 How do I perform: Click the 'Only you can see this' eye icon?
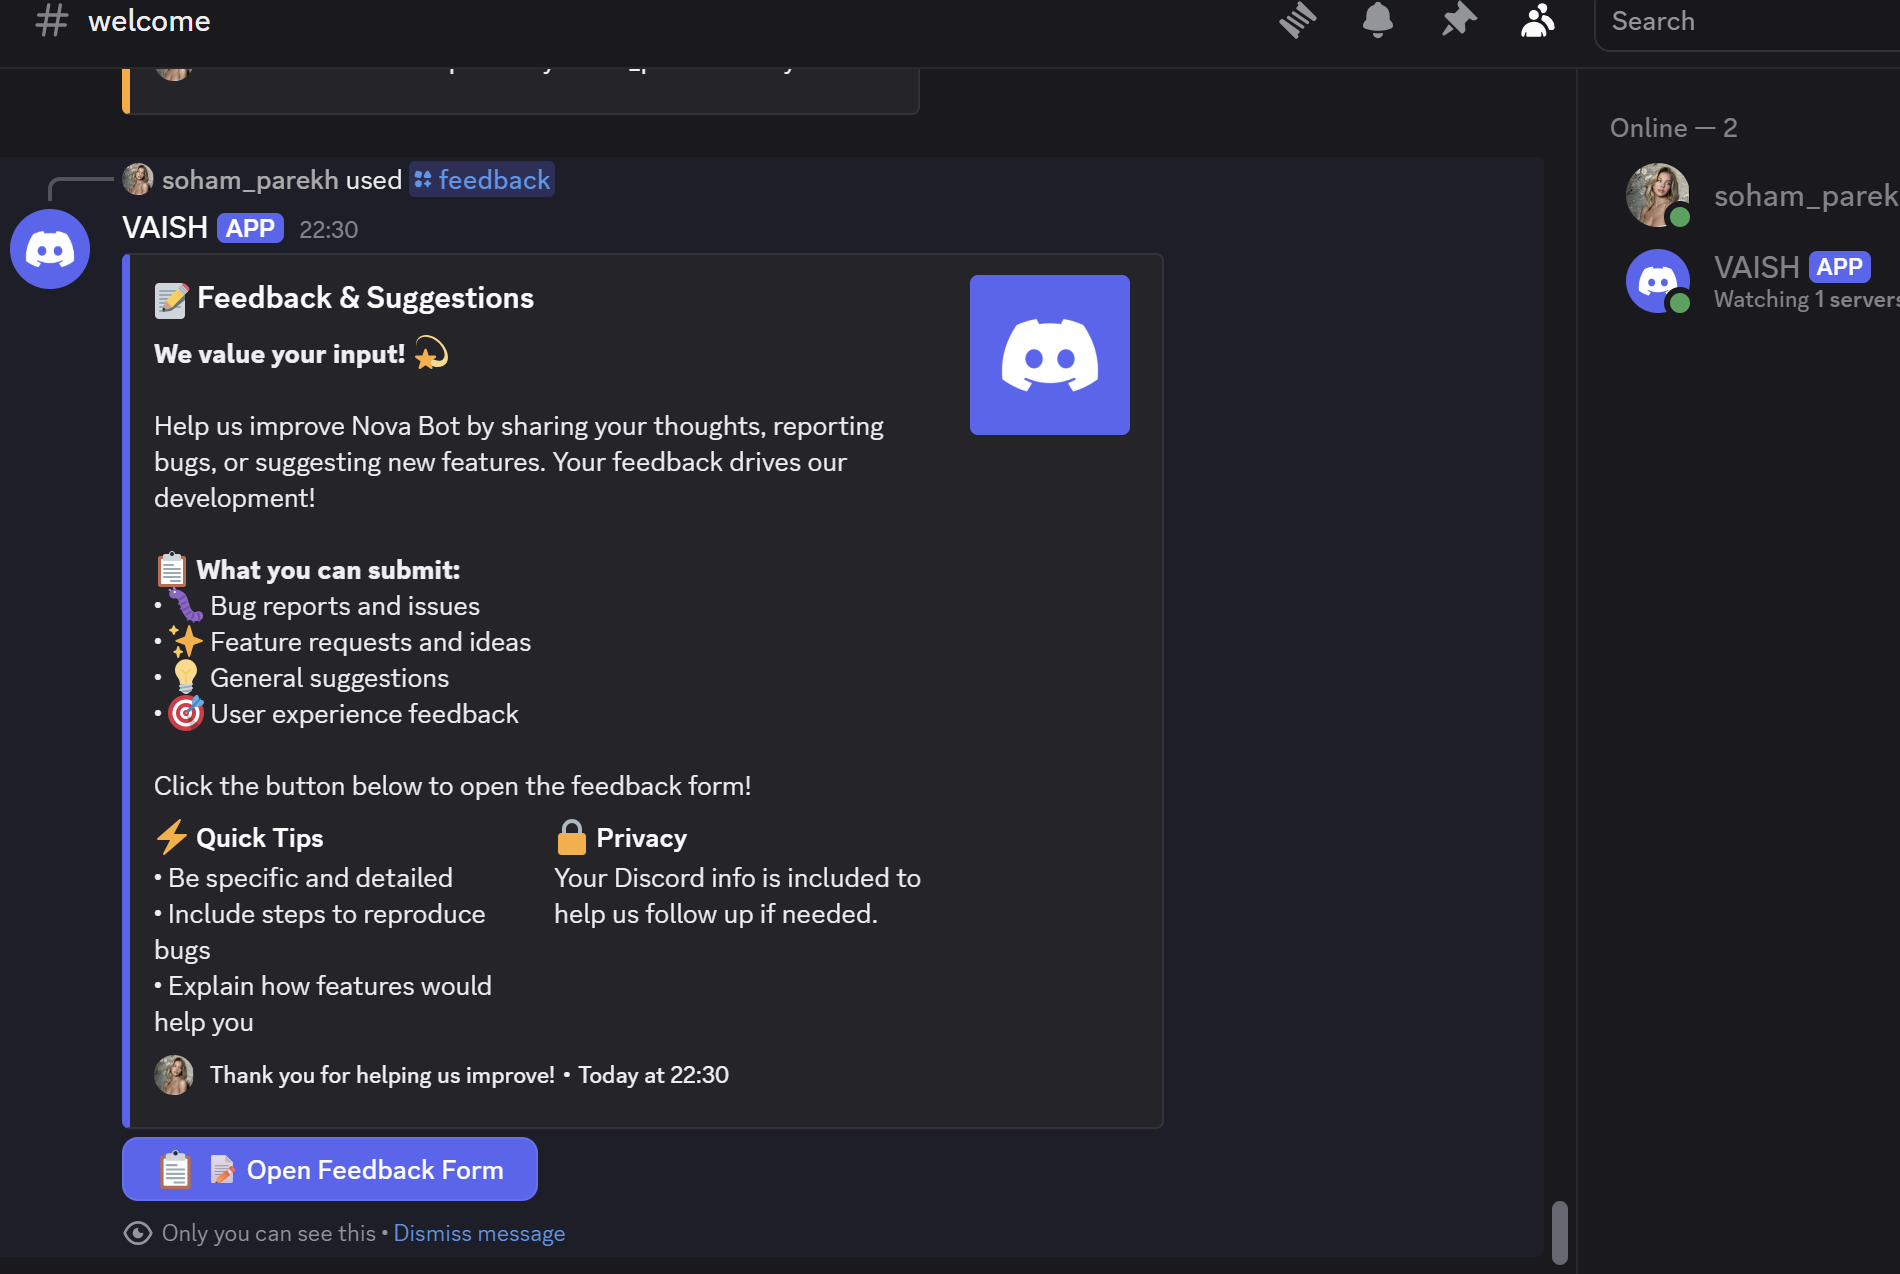click(138, 1233)
